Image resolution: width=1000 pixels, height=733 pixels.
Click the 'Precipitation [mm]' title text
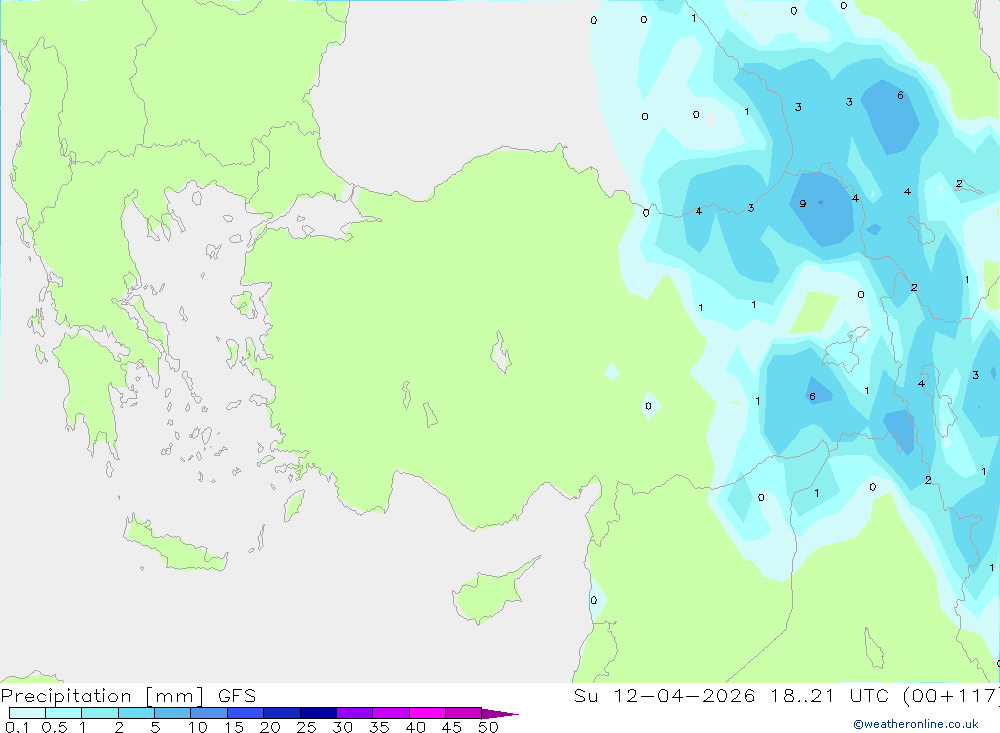tap(102, 696)
